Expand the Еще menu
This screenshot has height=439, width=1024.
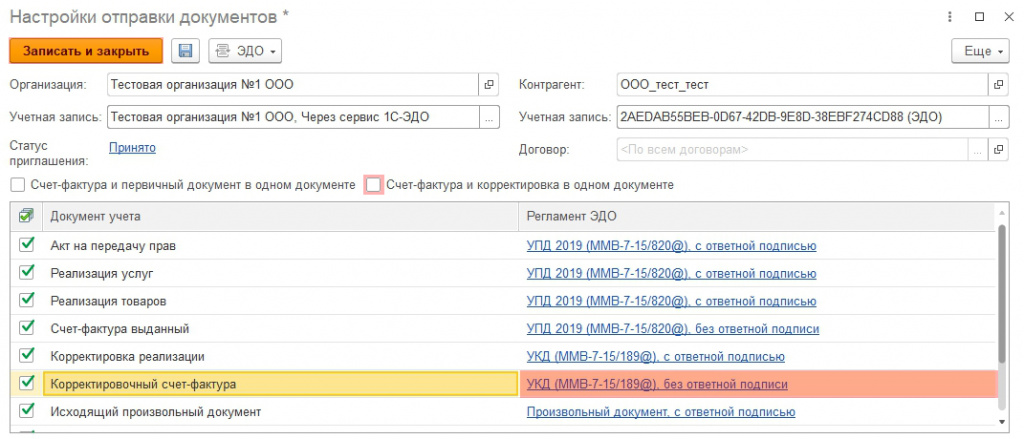coord(977,51)
